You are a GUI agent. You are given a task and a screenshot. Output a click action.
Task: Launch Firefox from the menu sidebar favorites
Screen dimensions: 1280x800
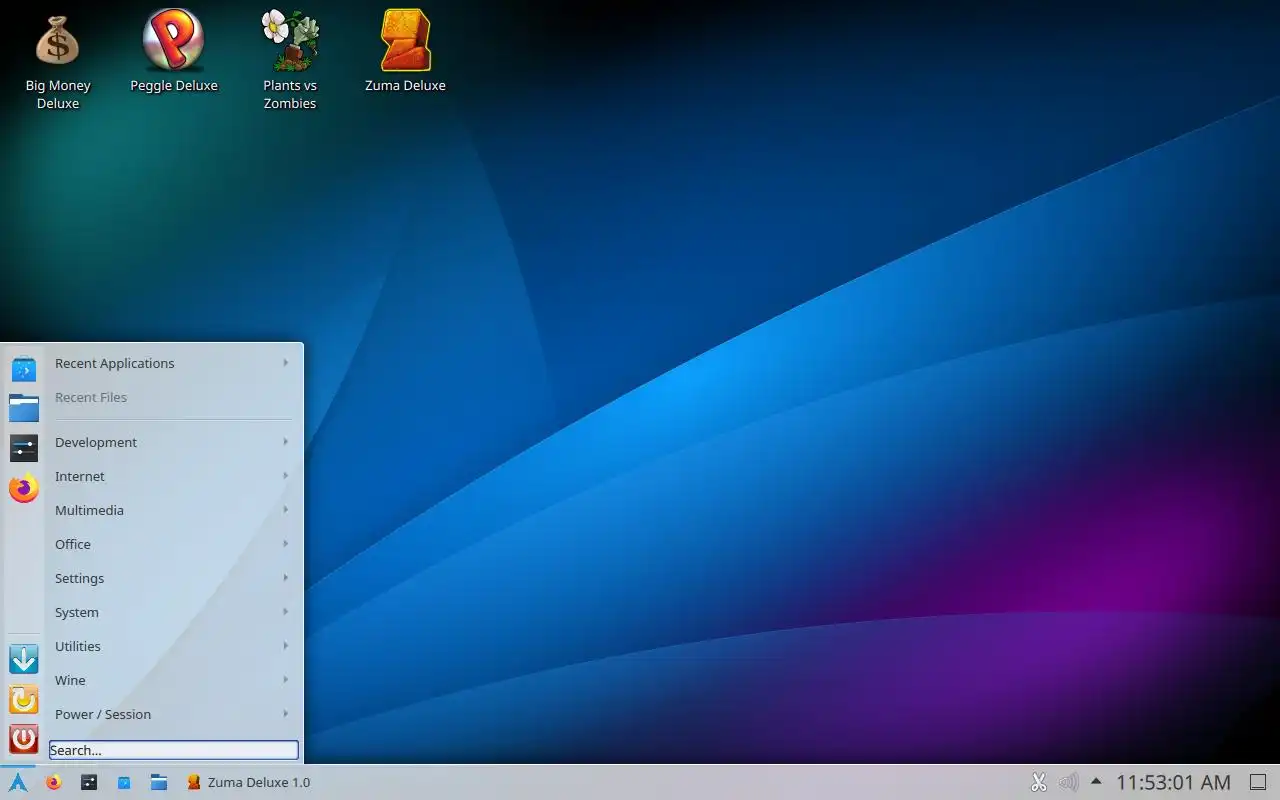point(24,488)
